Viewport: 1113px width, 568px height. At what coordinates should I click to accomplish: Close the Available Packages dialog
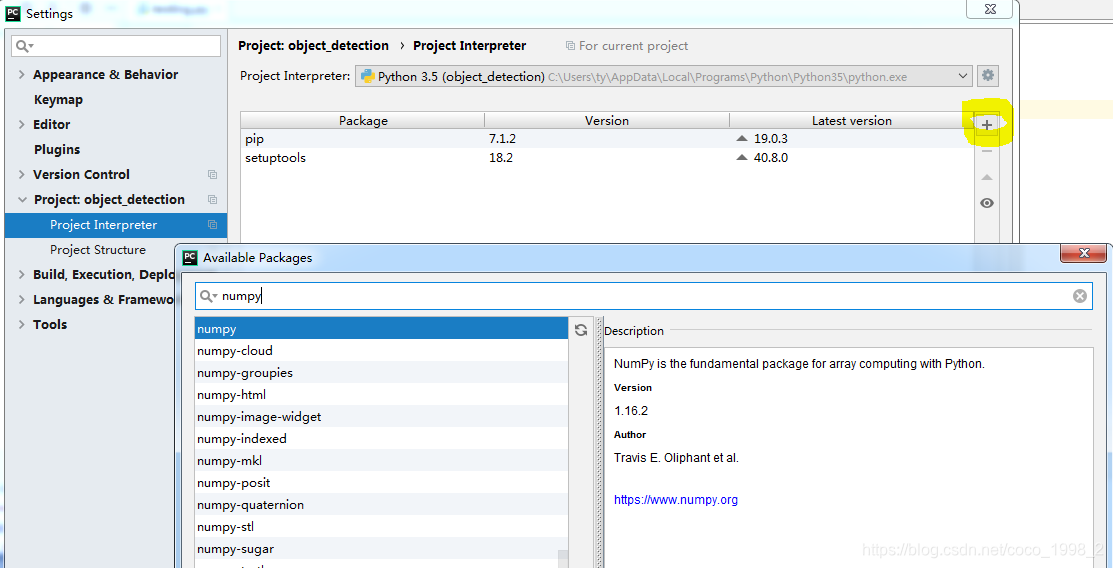(x=1083, y=253)
